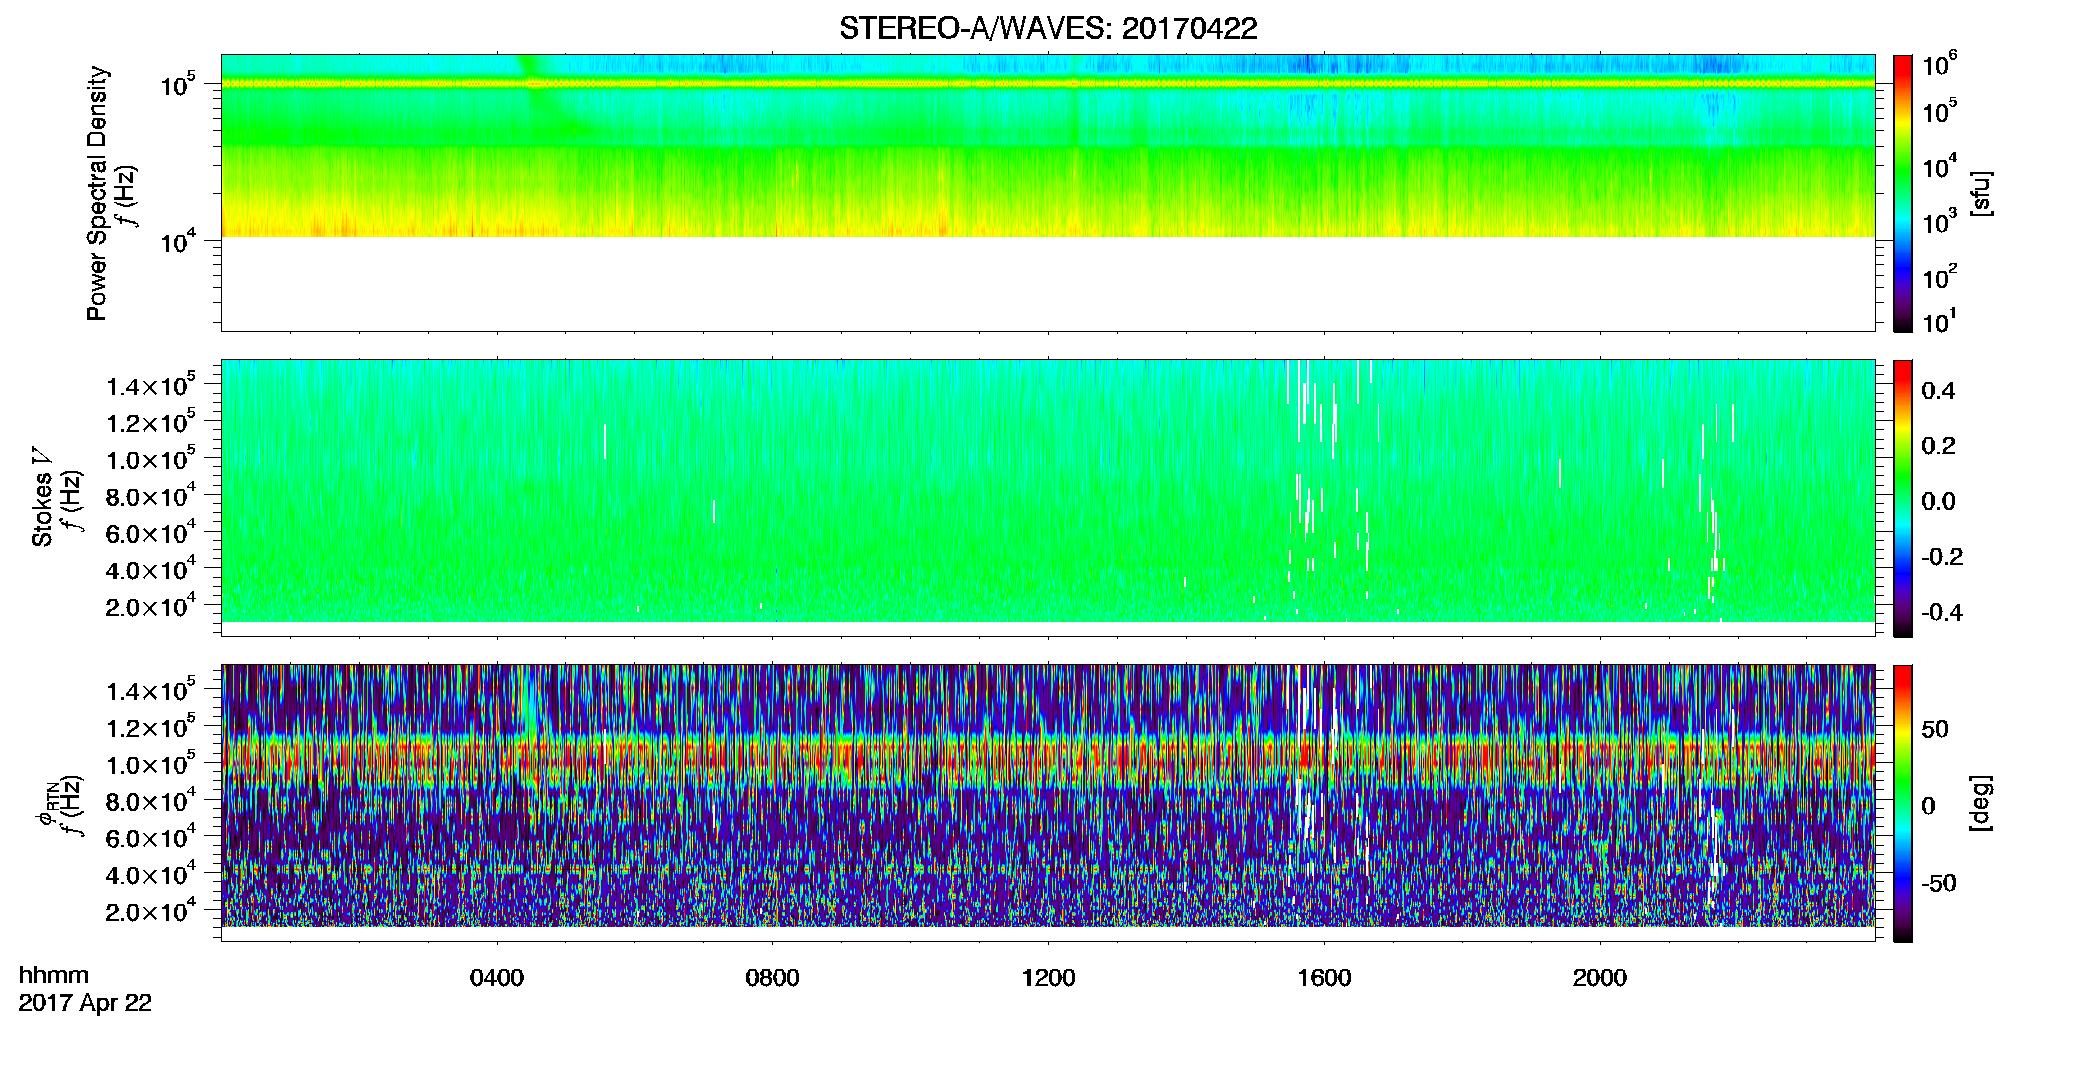Click the lower [deg] units label
This screenshot has width=2096, height=1080.
click(1981, 803)
